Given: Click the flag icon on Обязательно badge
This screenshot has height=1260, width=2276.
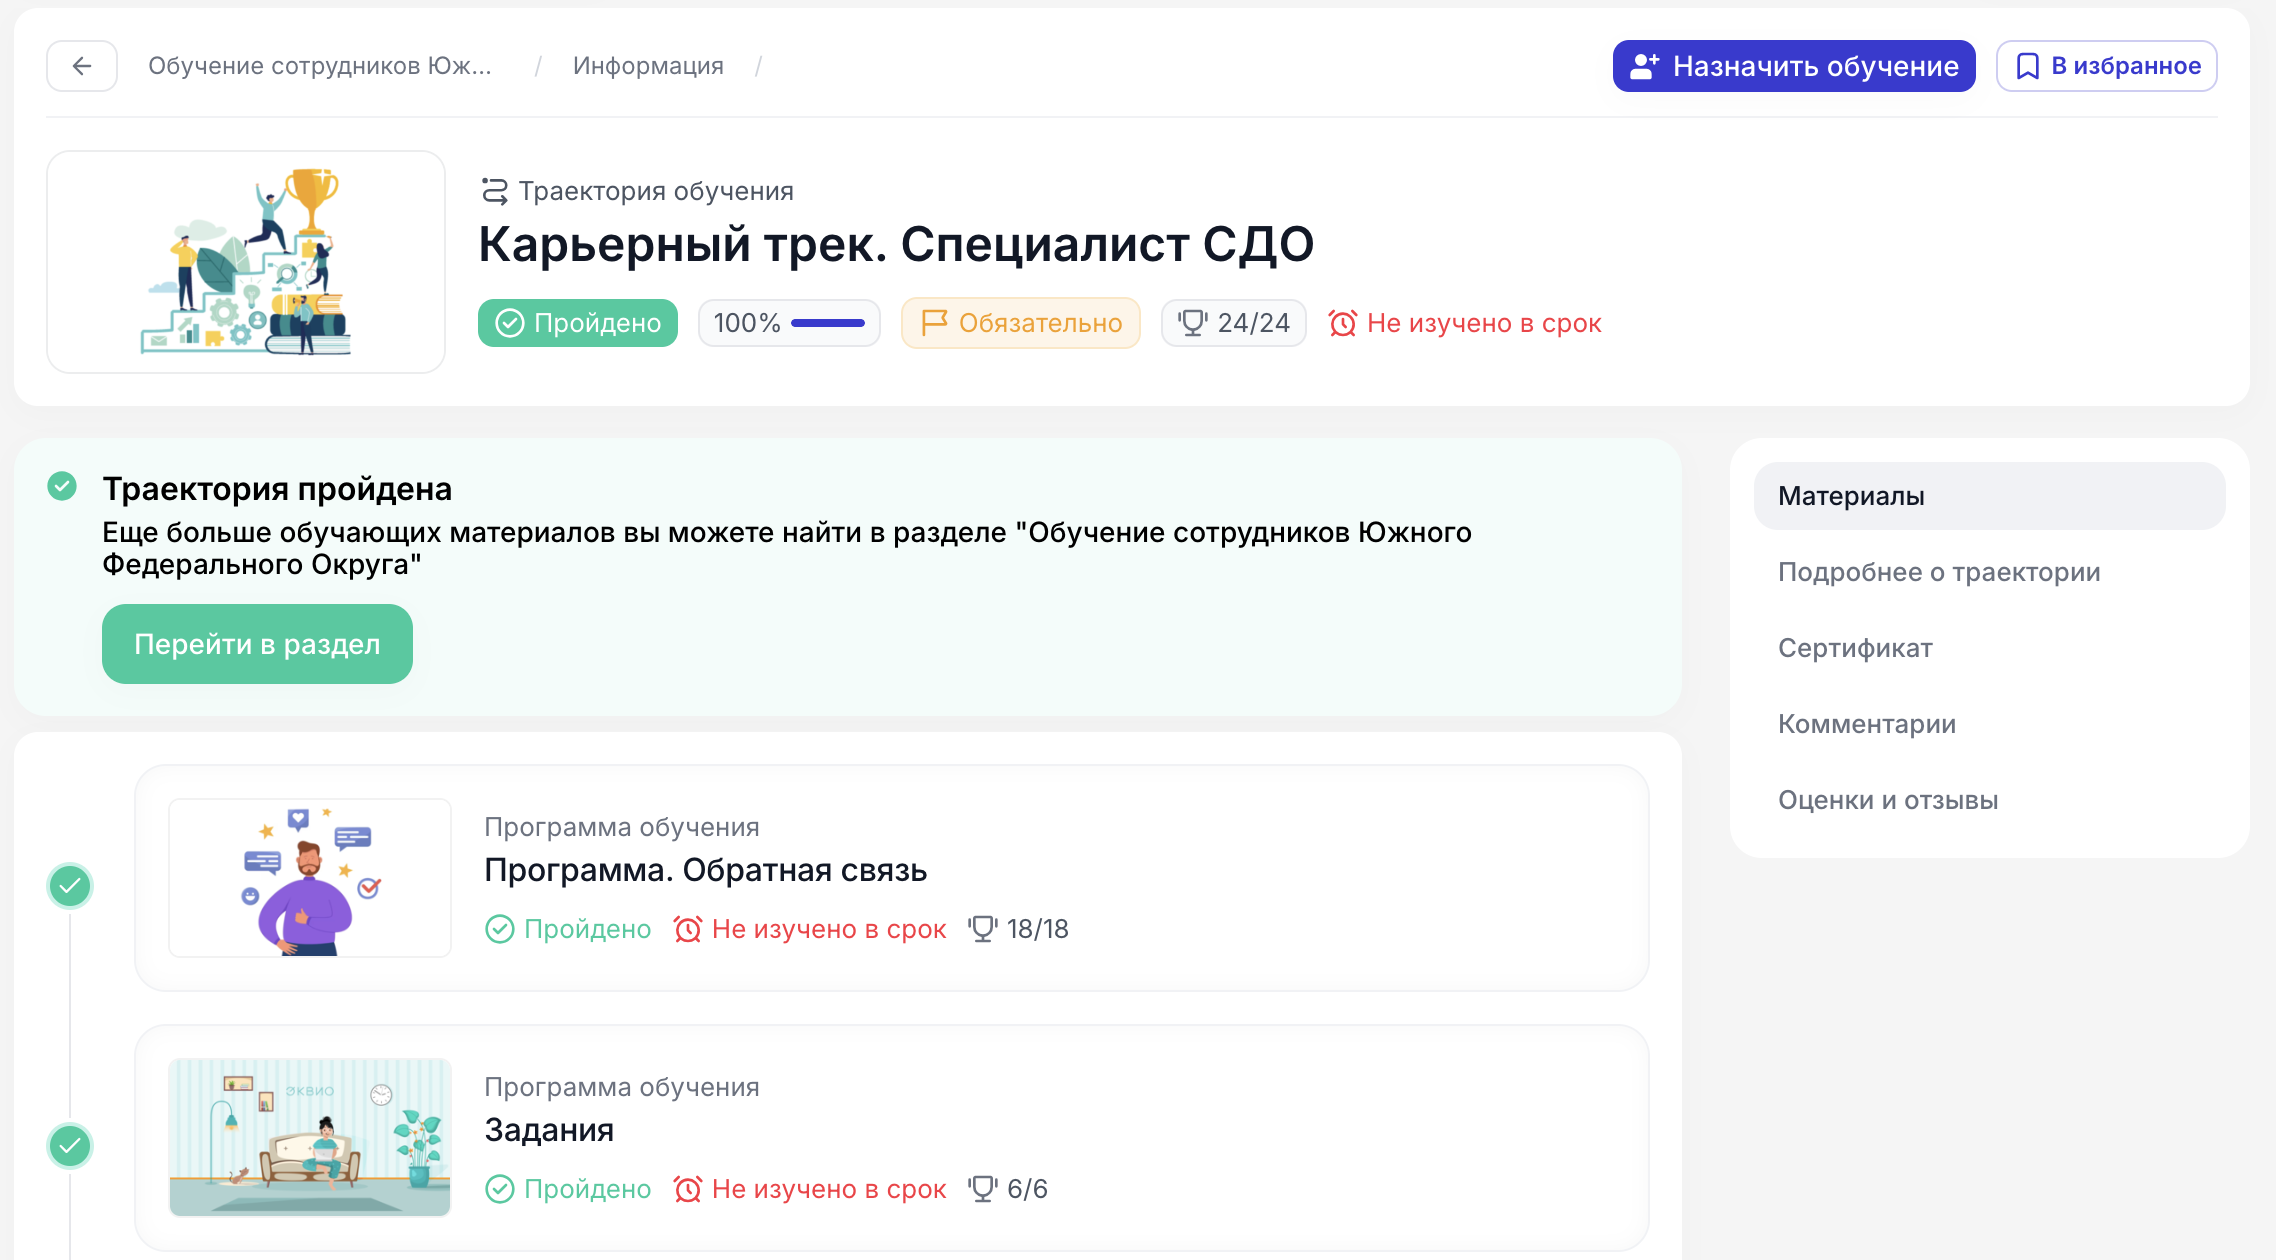Looking at the screenshot, I should tap(934, 323).
